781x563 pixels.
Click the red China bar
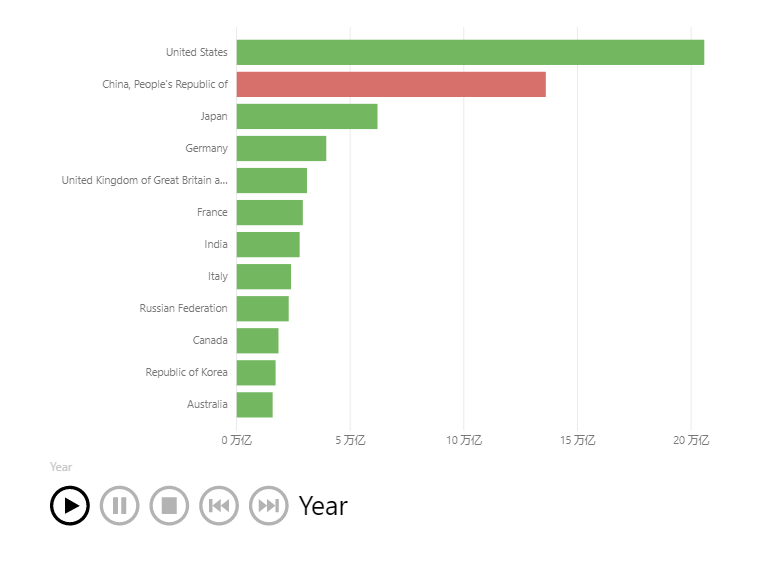(391, 84)
